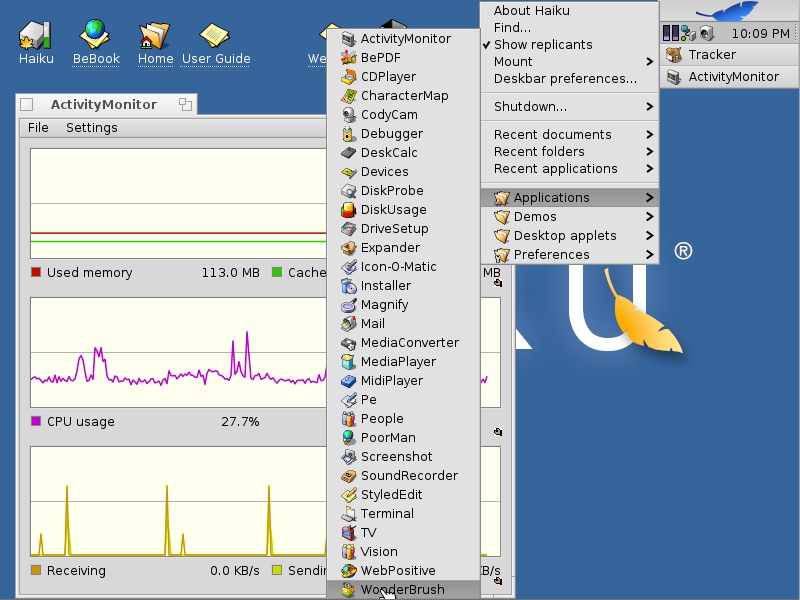Open File menu in ActivityMonitor
Image resolution: width=800 pixels, height=600 pixels.
(38, 128)
